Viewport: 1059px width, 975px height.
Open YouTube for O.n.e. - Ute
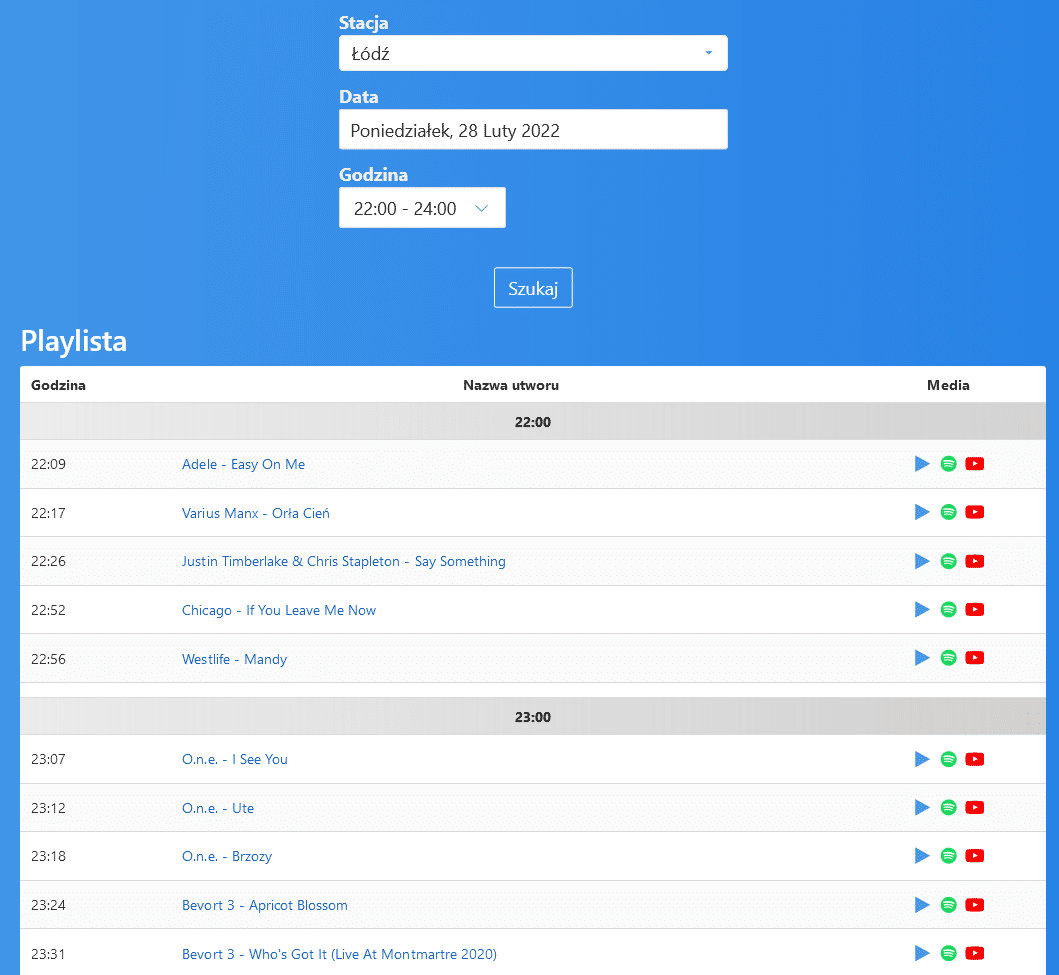[975, 808]
